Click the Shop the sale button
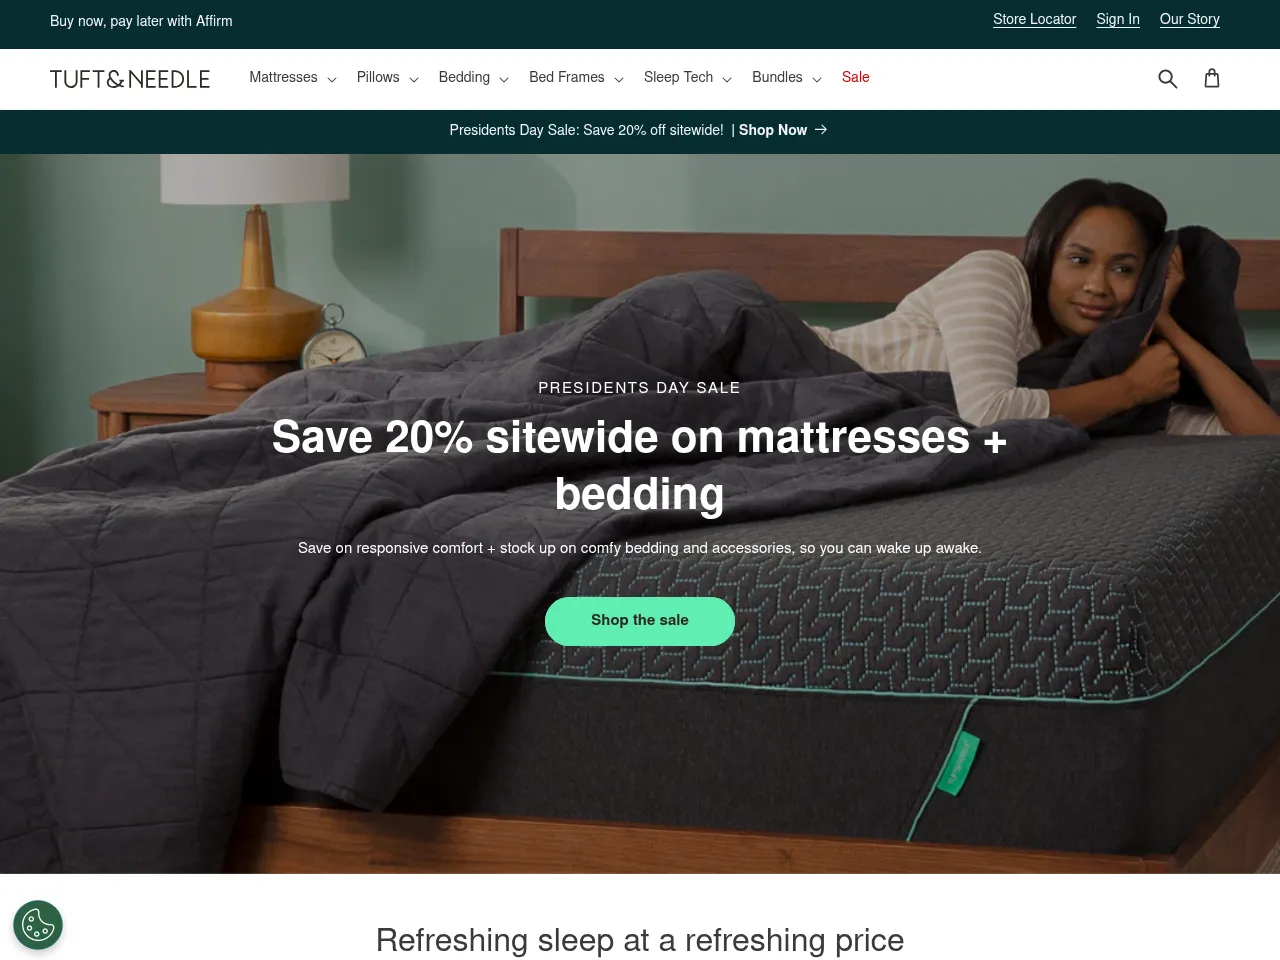Viewport: 1280px width, 960px height. click(640, 621)
